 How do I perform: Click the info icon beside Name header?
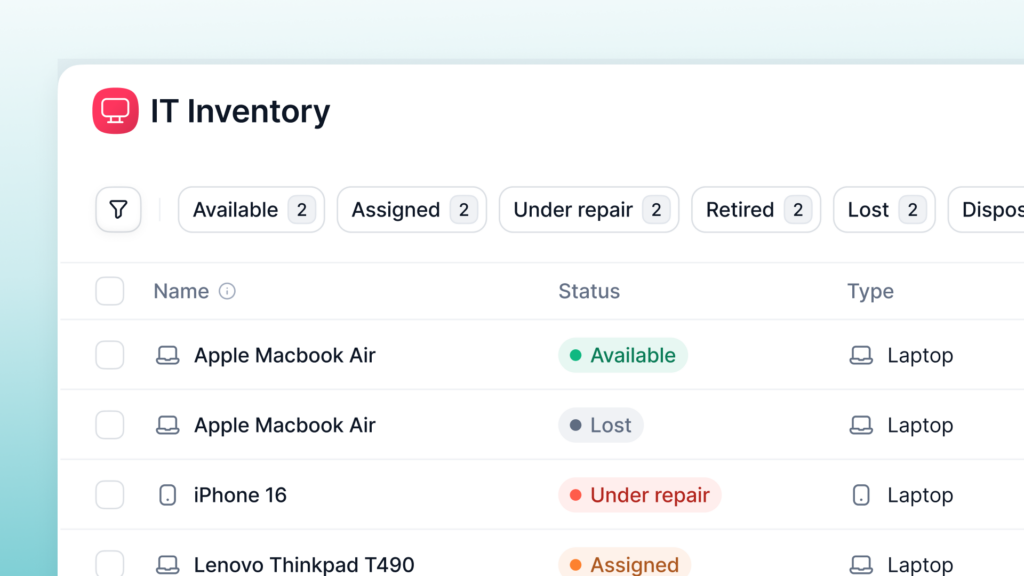pyautogui.click(x=227, y=292)
